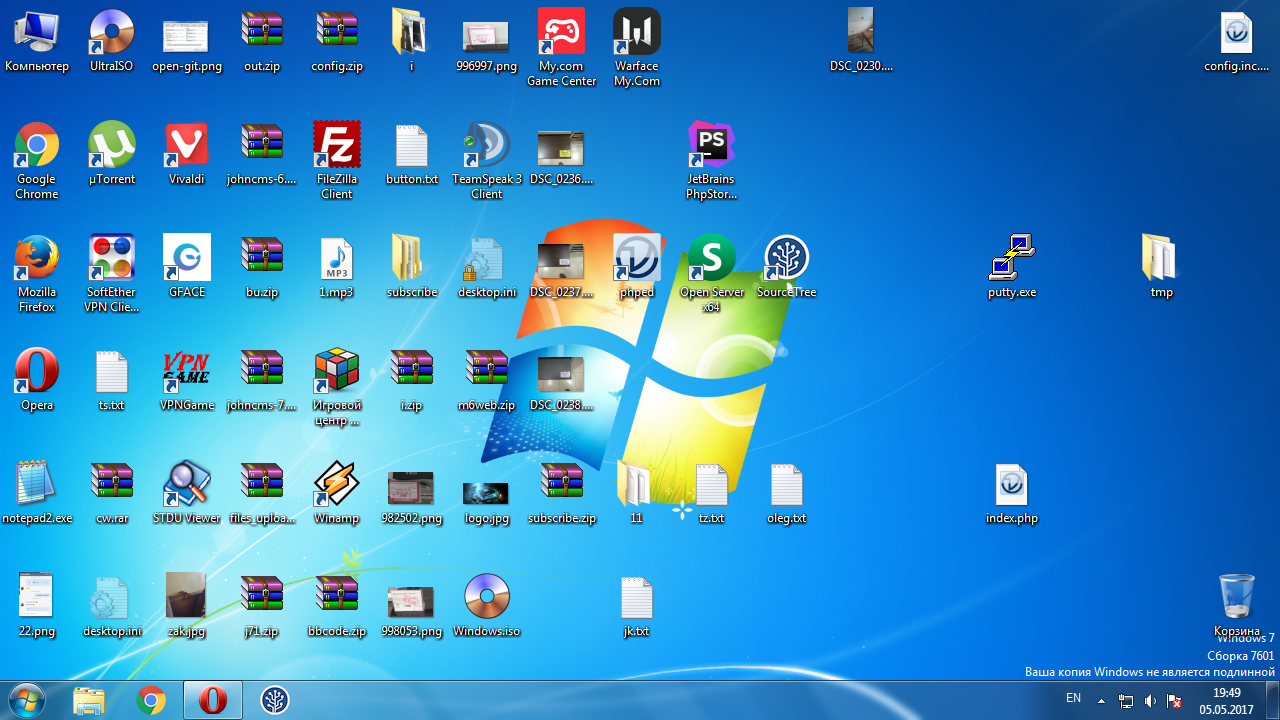Click the Vivaldi browser shortcut

click(x=187, y=146)
